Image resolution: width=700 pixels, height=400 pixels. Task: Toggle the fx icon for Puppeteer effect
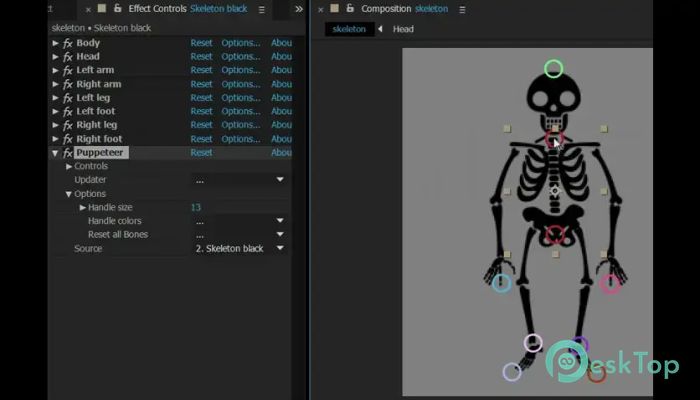[x=67, y=153]
